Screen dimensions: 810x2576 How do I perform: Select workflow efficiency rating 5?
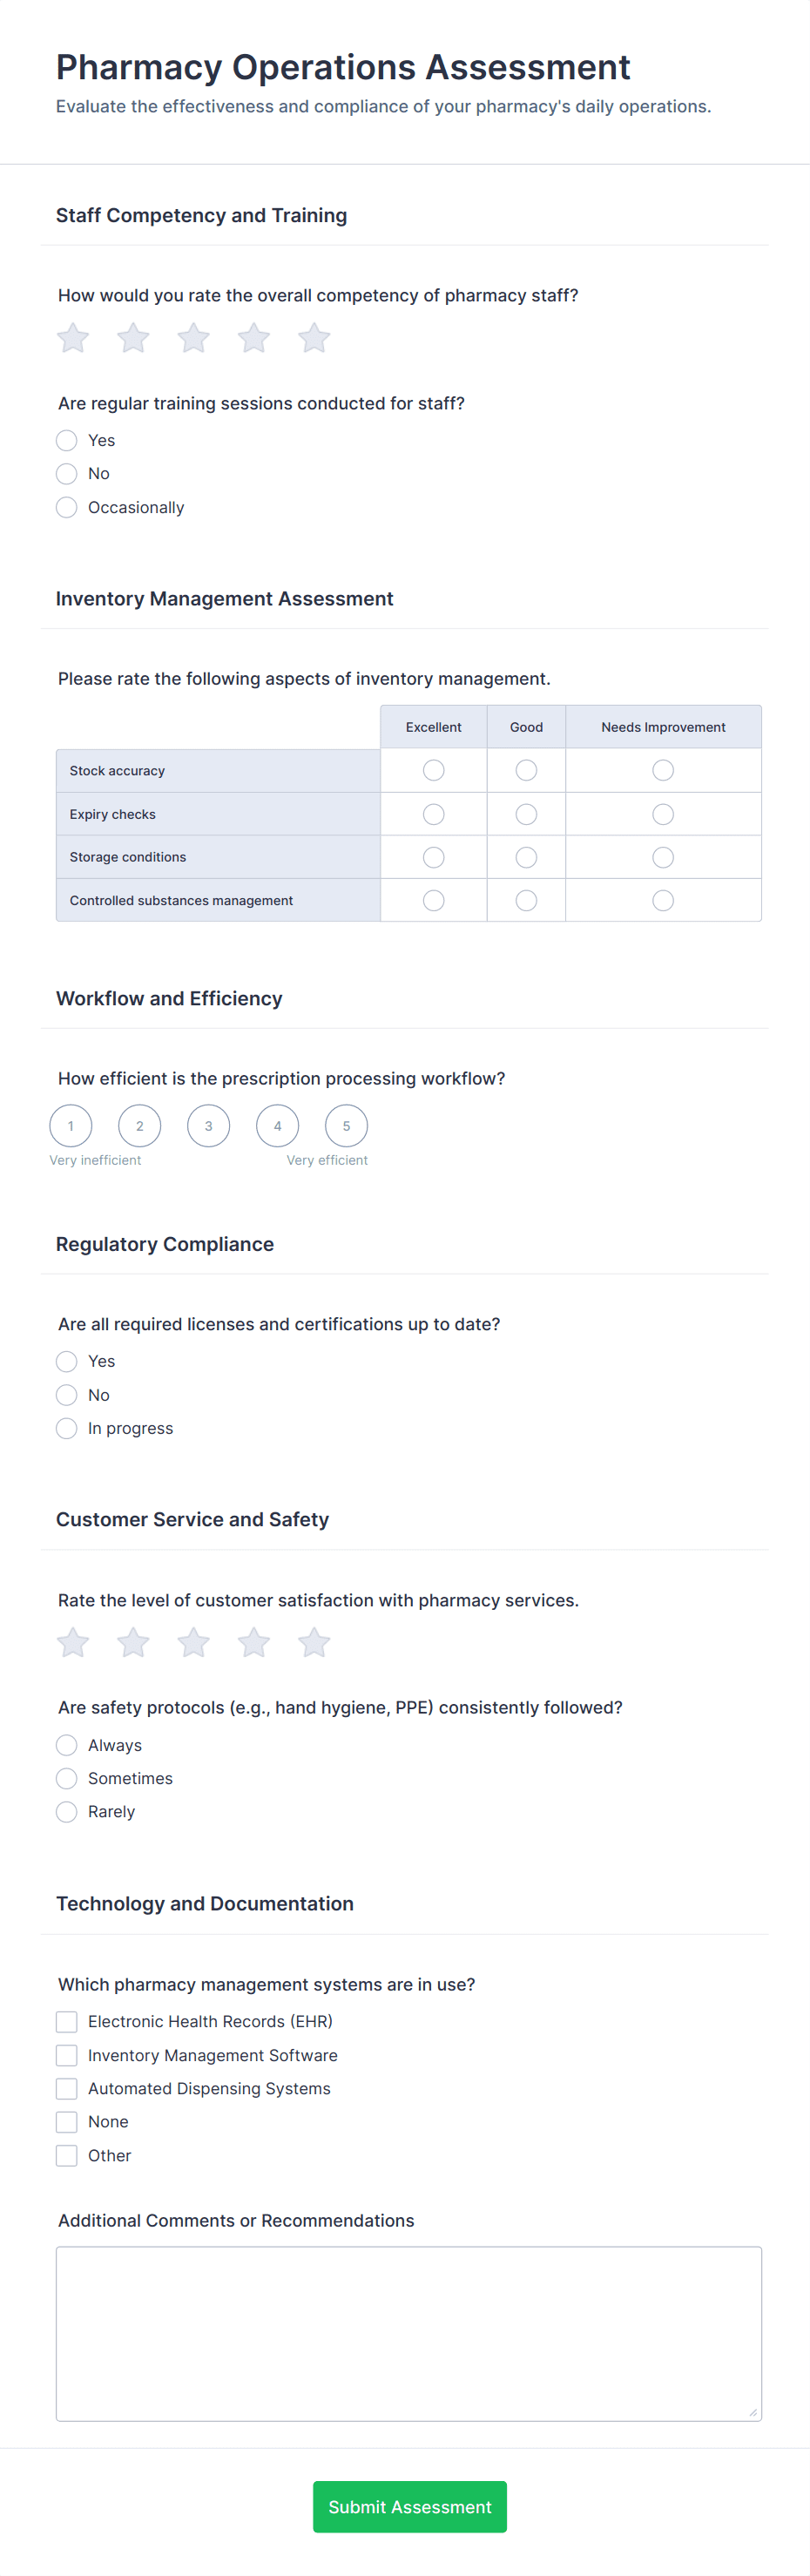pyautogui.click(x=346, y=1126)
